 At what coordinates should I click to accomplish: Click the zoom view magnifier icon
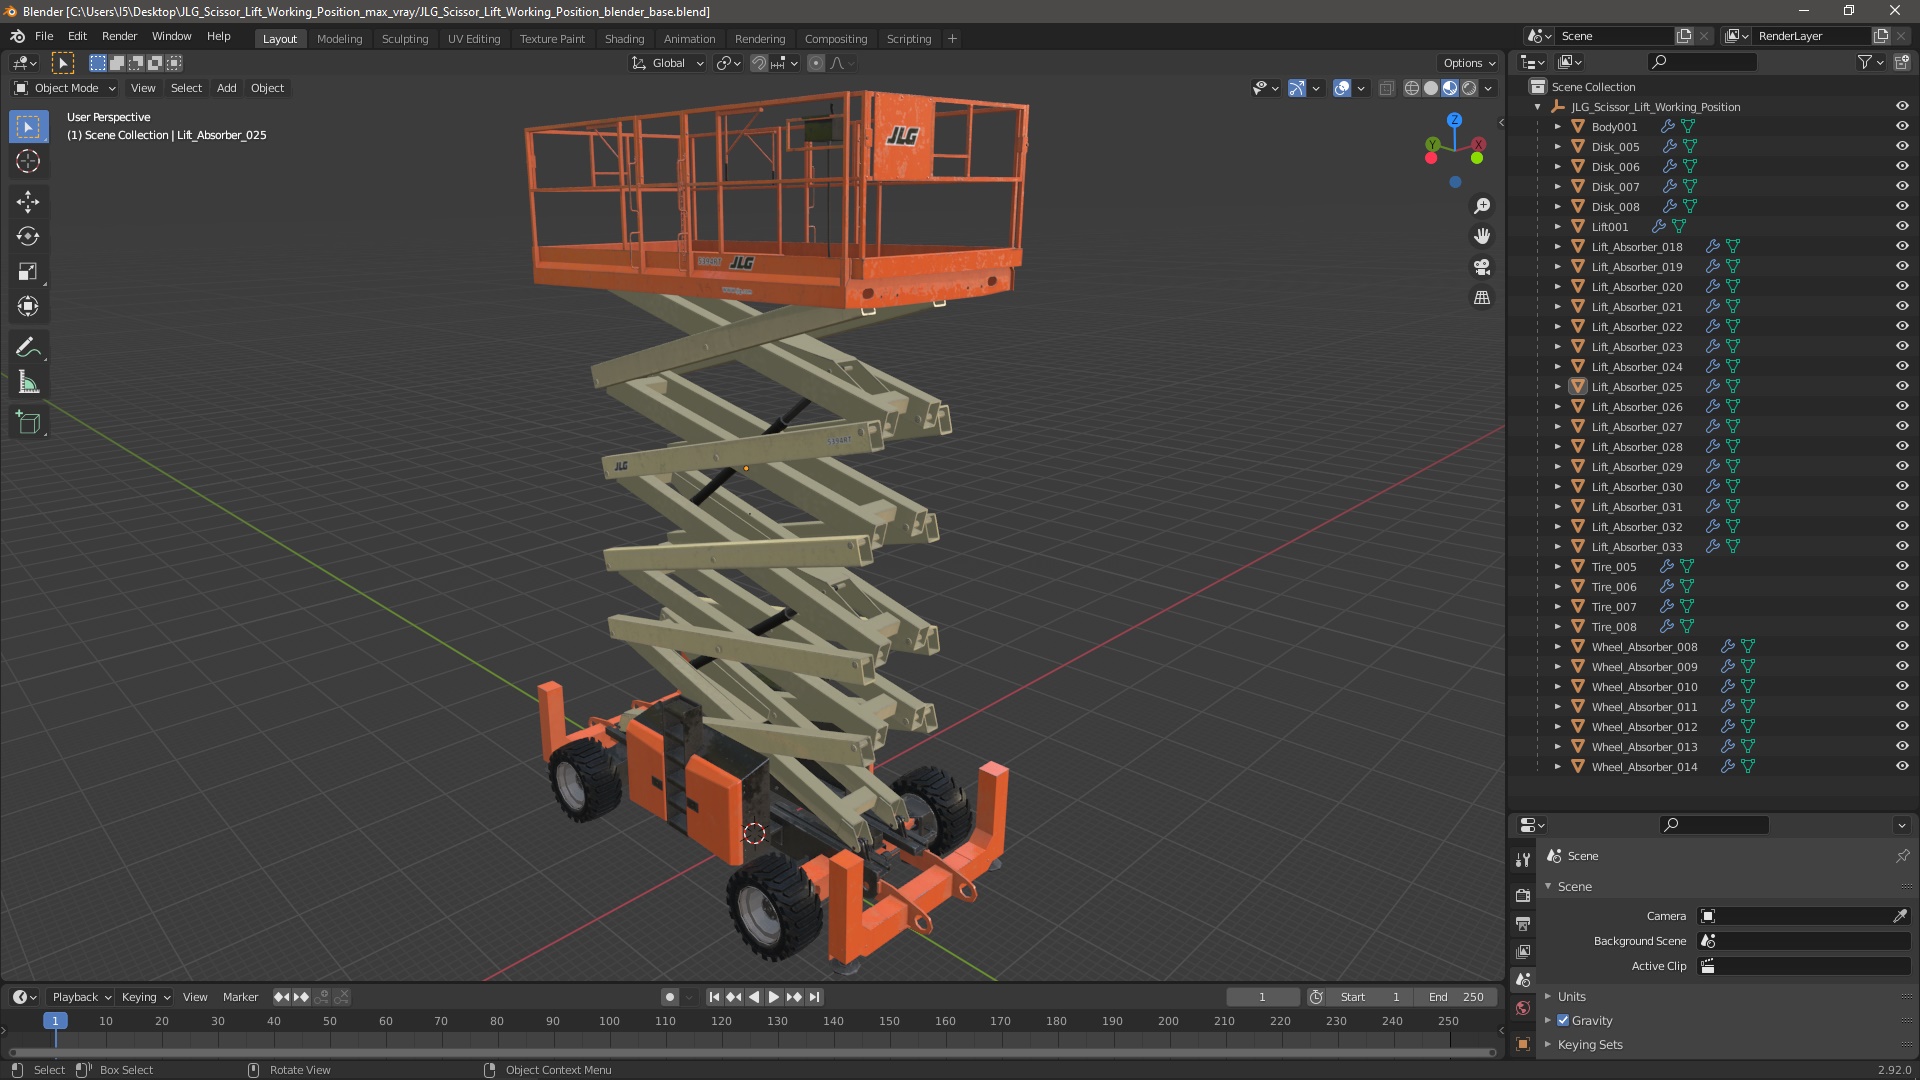click(1482, 206)
